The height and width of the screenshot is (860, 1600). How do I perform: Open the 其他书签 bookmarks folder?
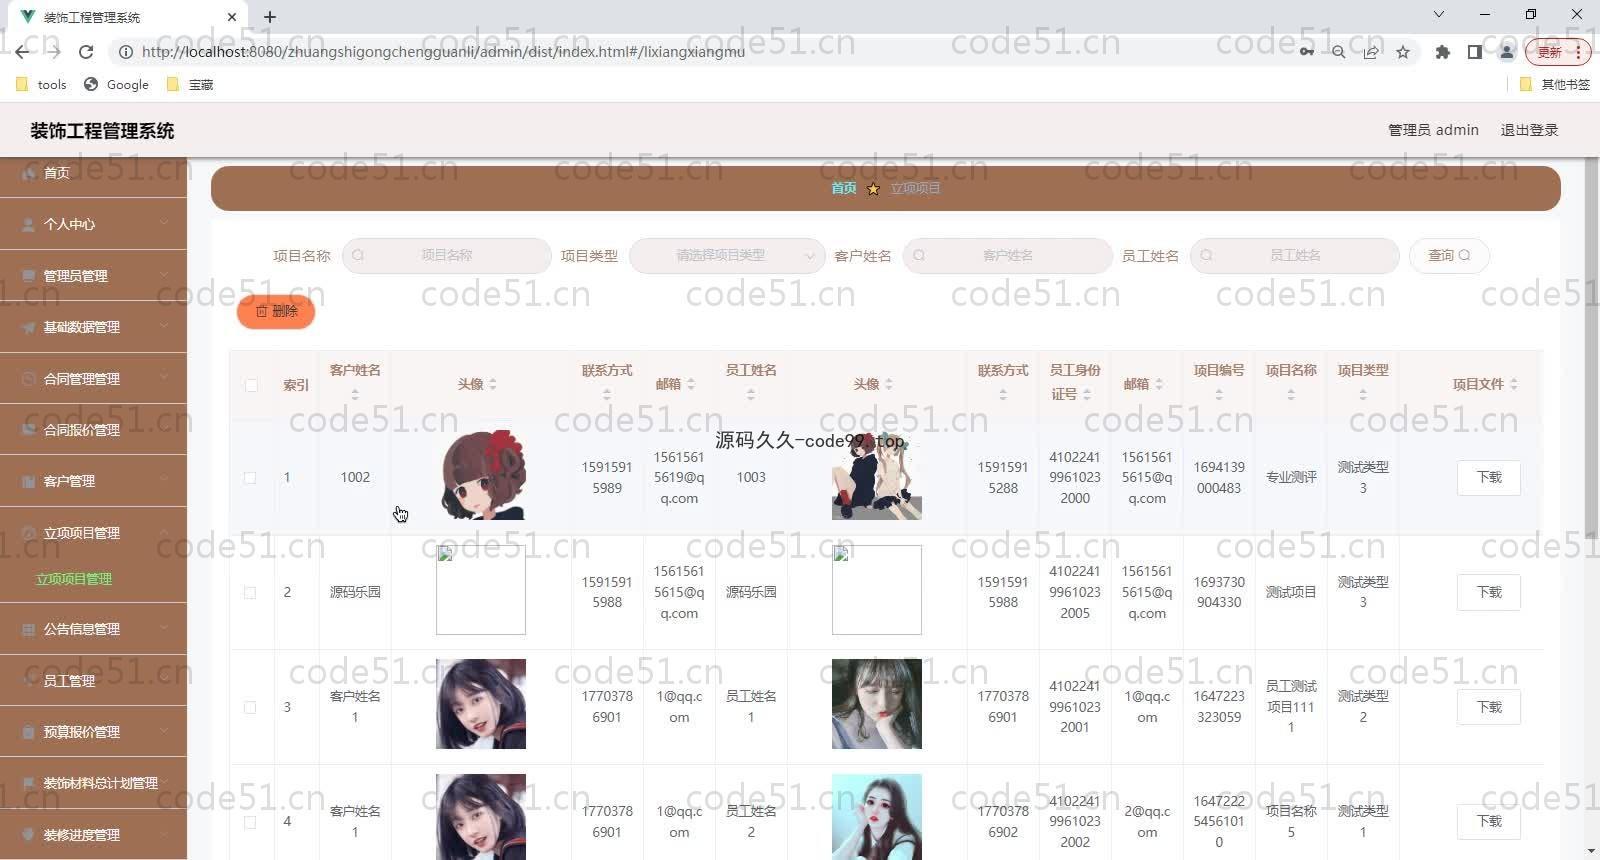pyautogui.click(x=1555, y=85)
